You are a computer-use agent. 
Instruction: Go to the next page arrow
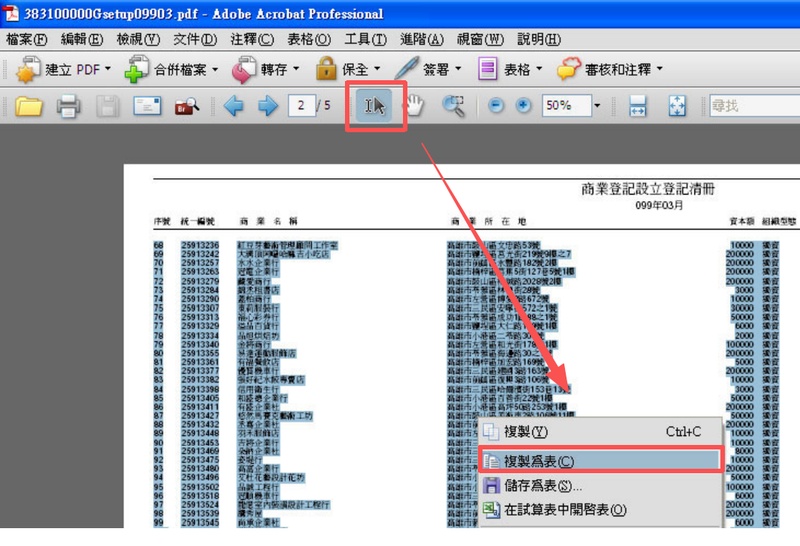click(x=267, y=106)
